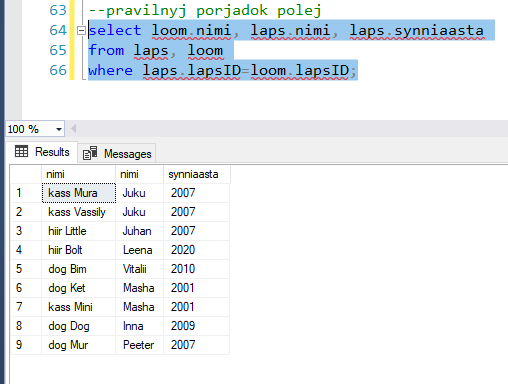Select cell Peeter

coord(139,345)
